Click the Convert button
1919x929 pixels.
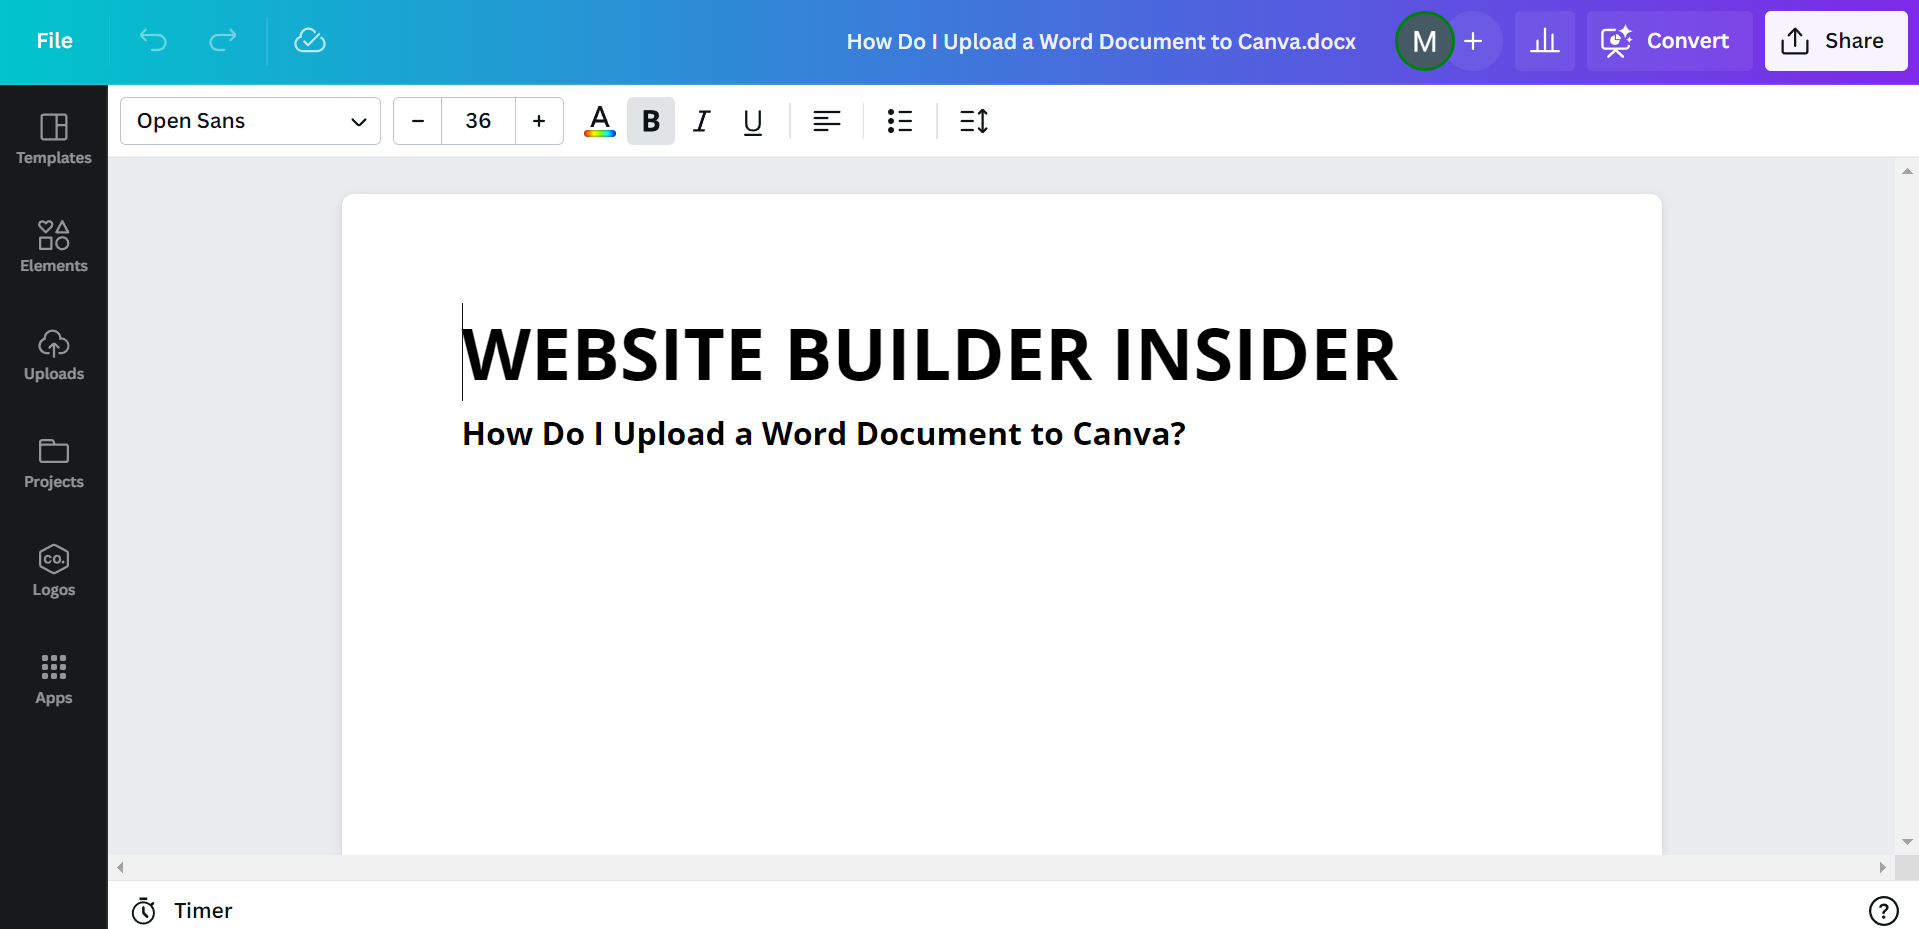coord(1668,41)
